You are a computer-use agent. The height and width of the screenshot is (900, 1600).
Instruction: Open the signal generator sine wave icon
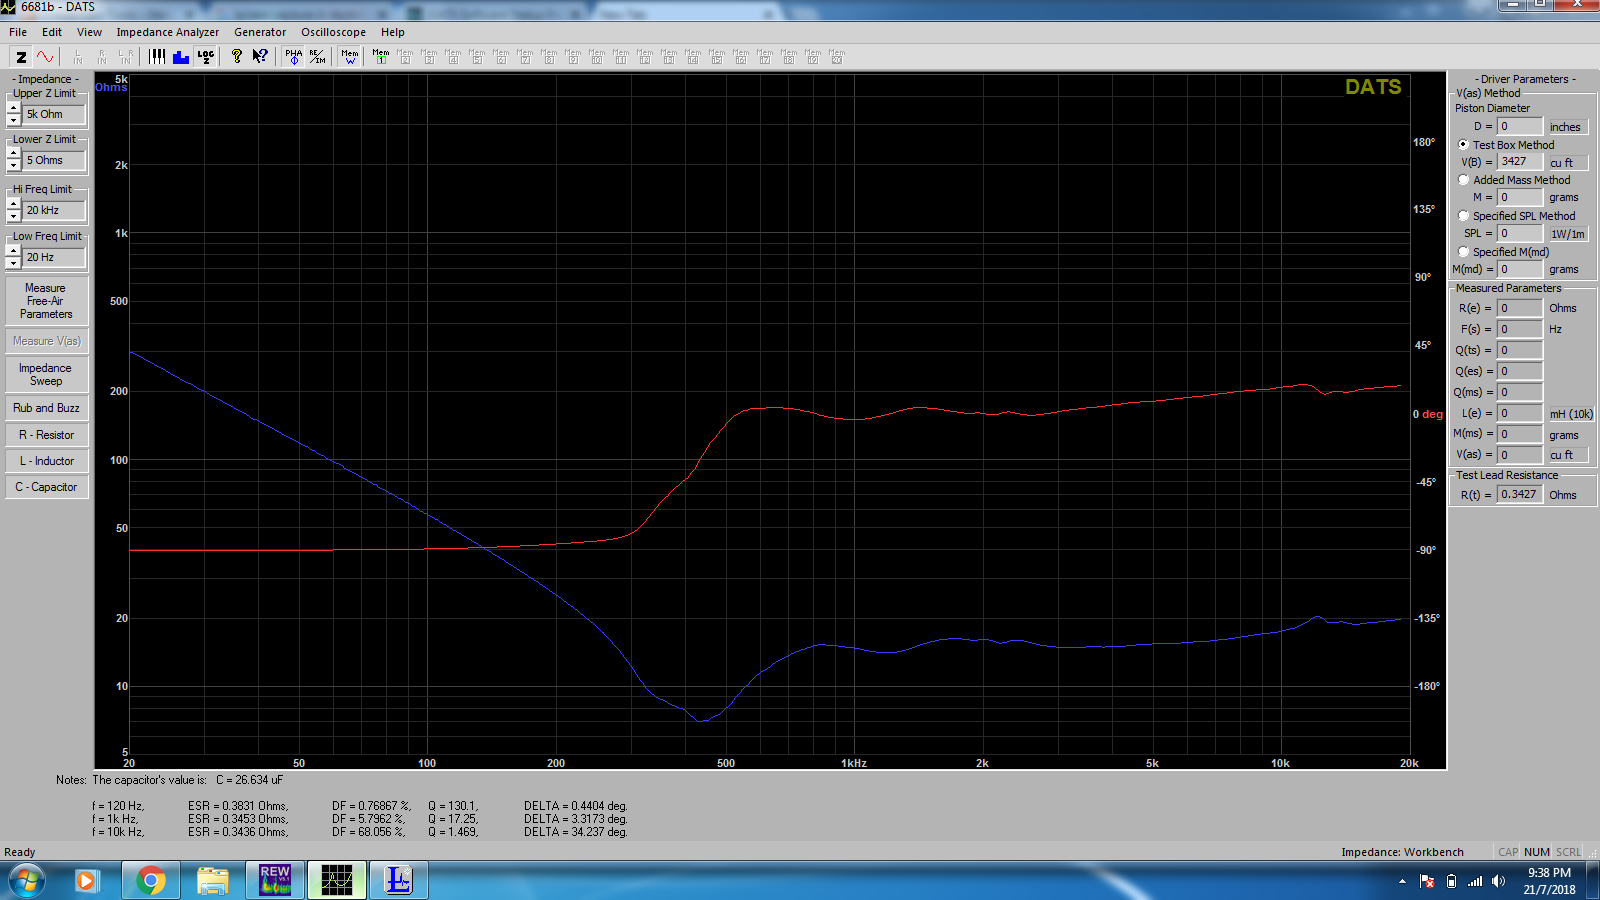click(x=45, y=57)
